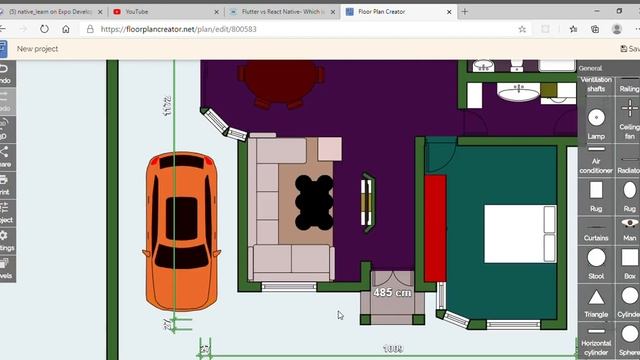Select the Cylinder object
Image resolution: width=640 pixels, height=360 pixels.
pos(629,302)
